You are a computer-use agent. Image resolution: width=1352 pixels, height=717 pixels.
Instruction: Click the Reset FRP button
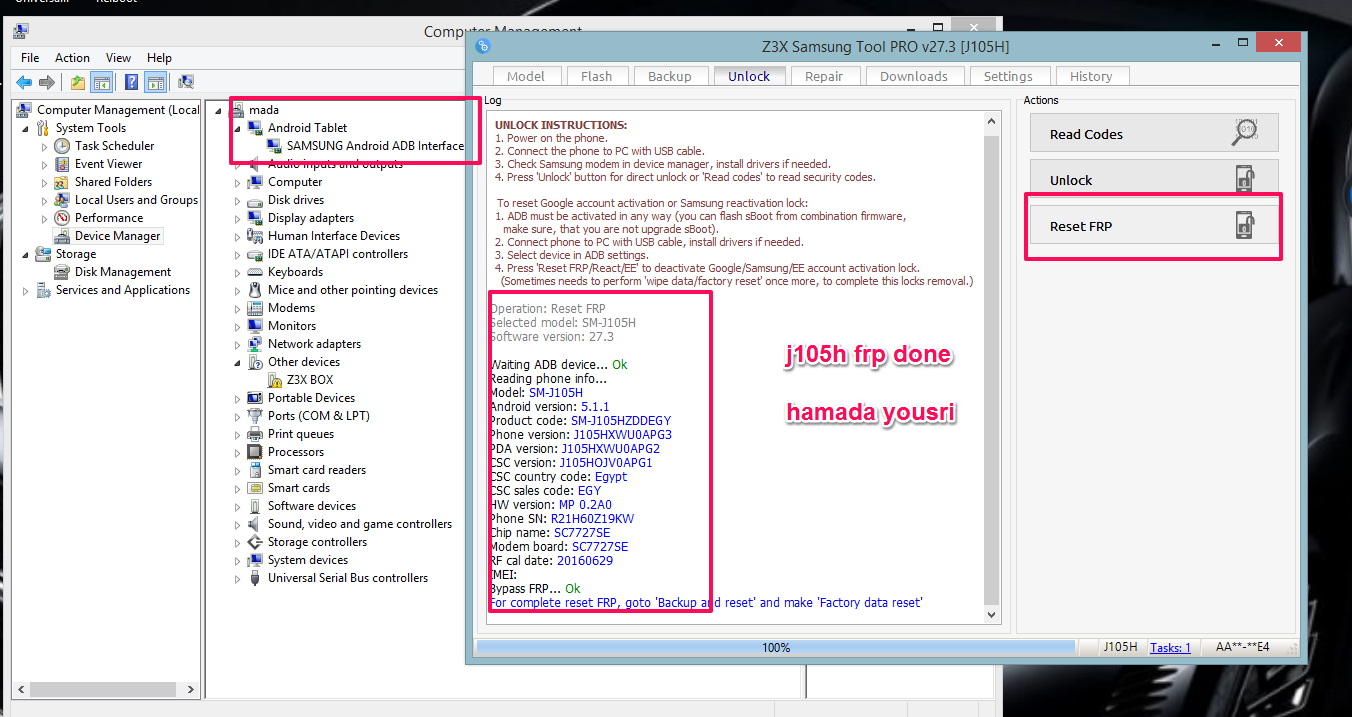click(x=1154, y=226)
